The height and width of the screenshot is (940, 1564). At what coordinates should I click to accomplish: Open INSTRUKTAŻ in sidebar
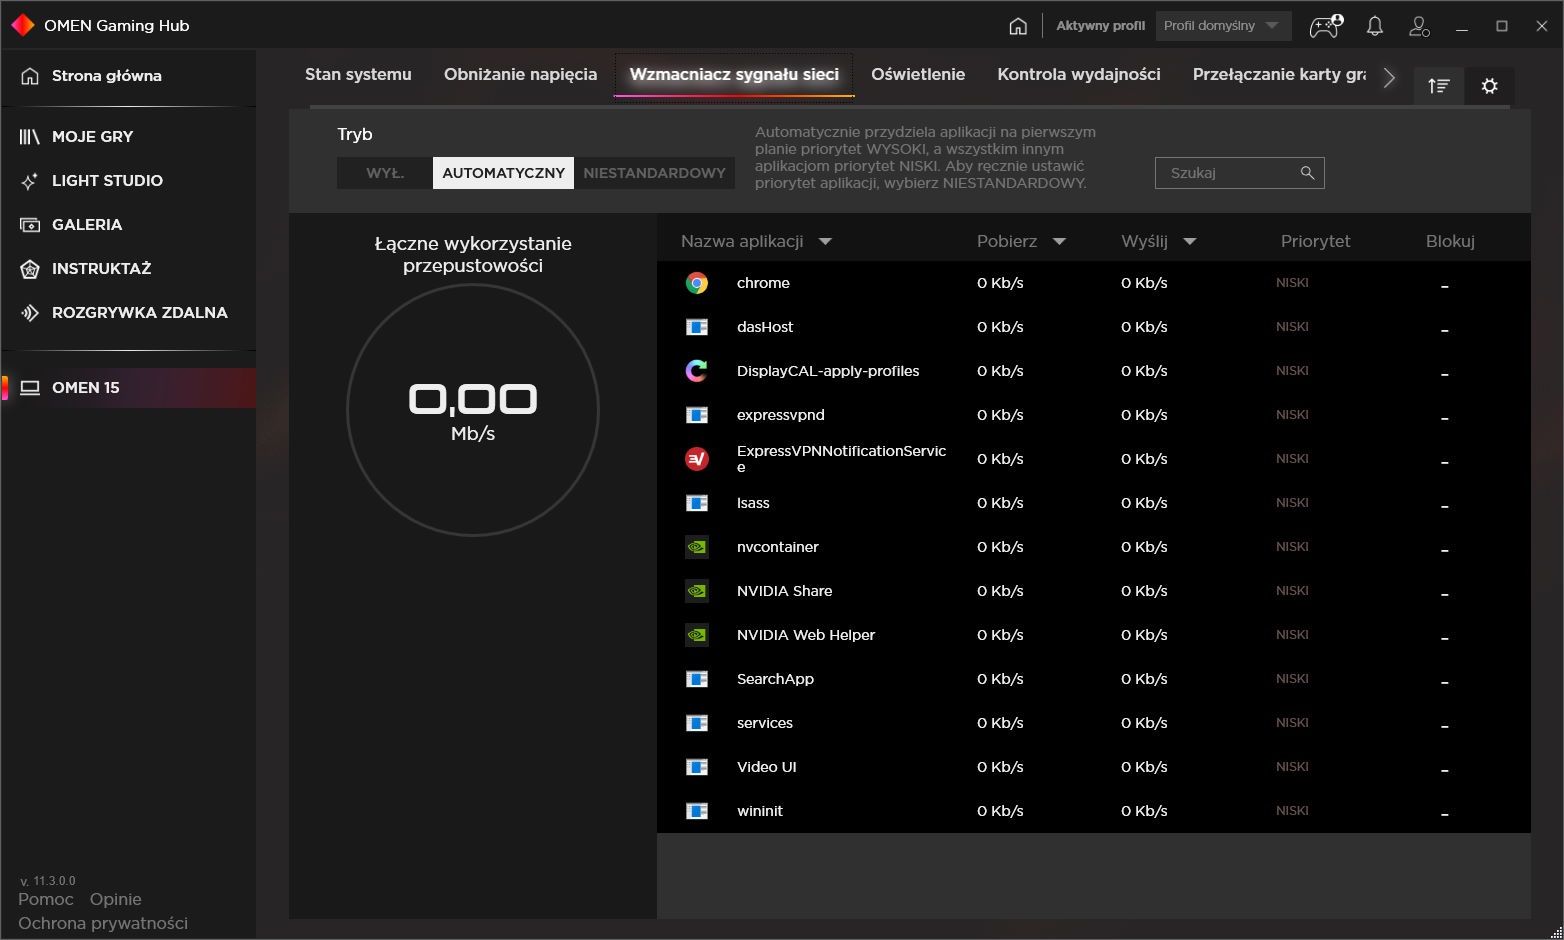[x=128, y=268]
